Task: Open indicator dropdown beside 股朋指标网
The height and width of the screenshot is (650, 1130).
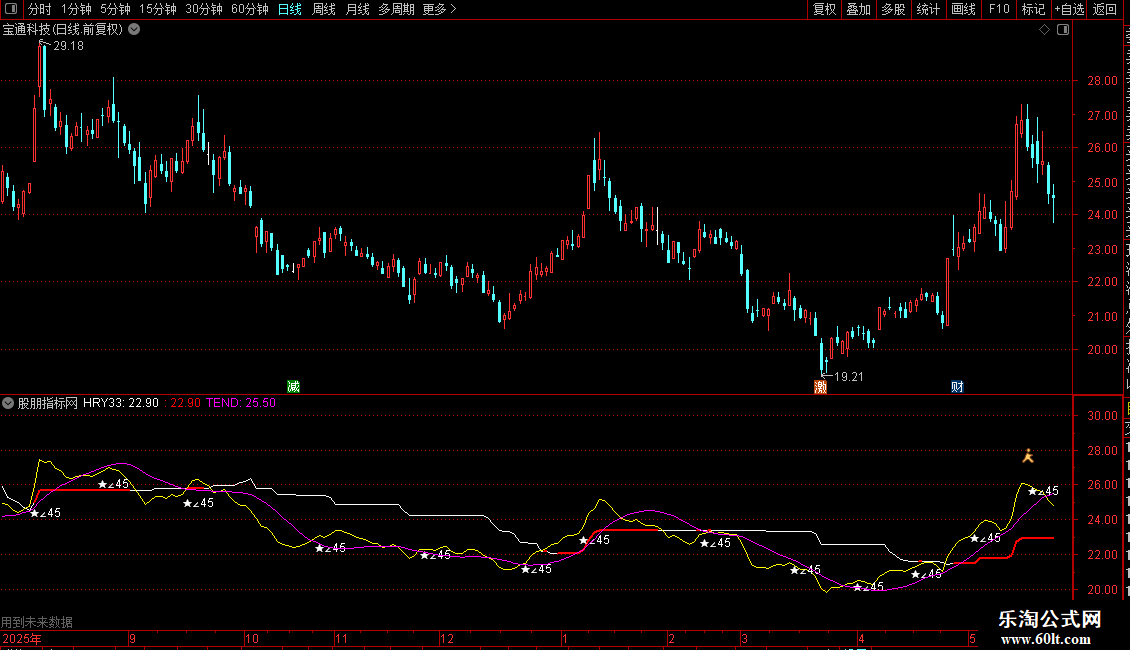Action: (8, 403)
